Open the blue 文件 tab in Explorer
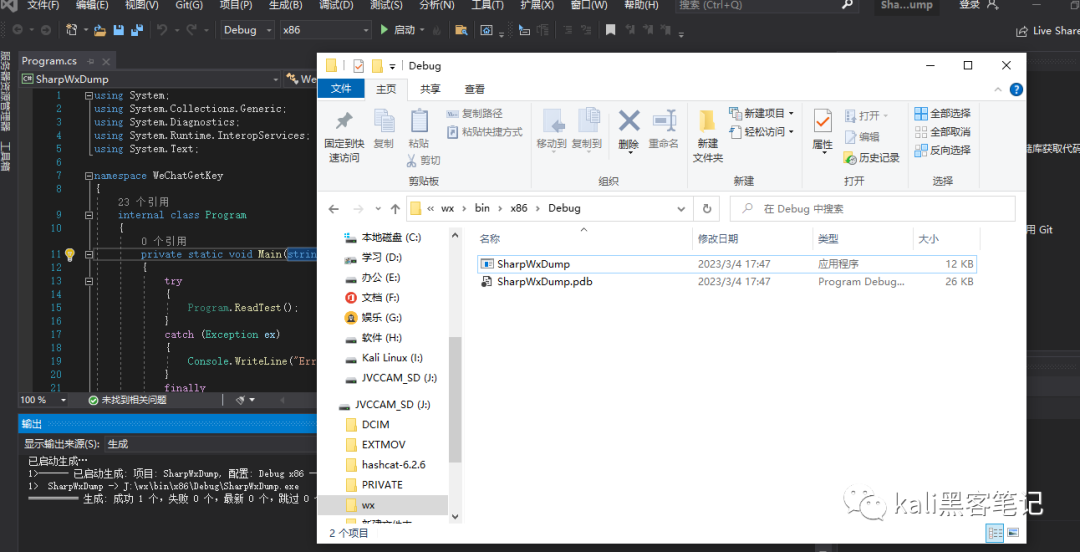The image size is (1080, 552). pos(341,89)
